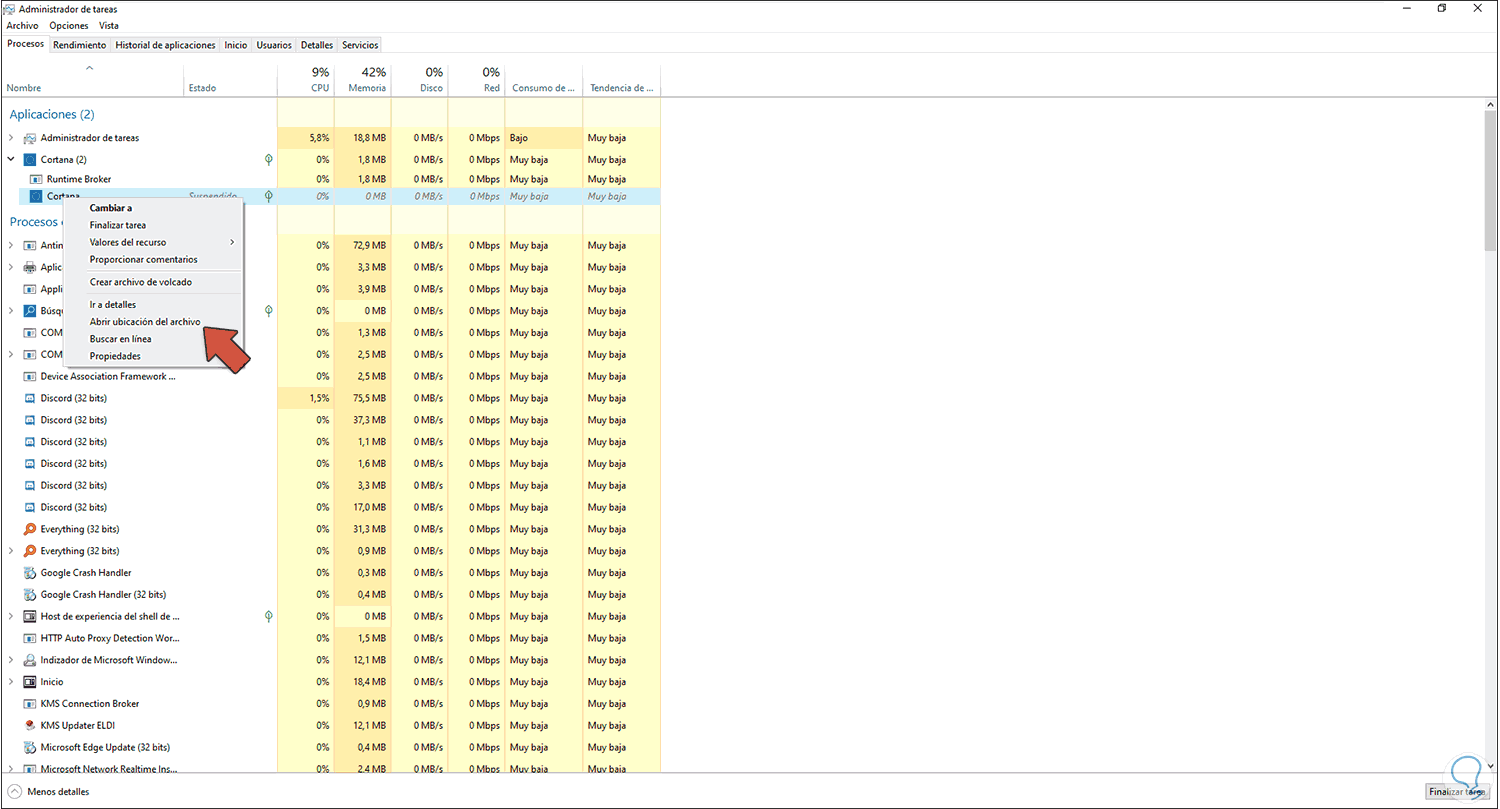Click the Microsoft Edge Update process icon

tap(29, 747)
